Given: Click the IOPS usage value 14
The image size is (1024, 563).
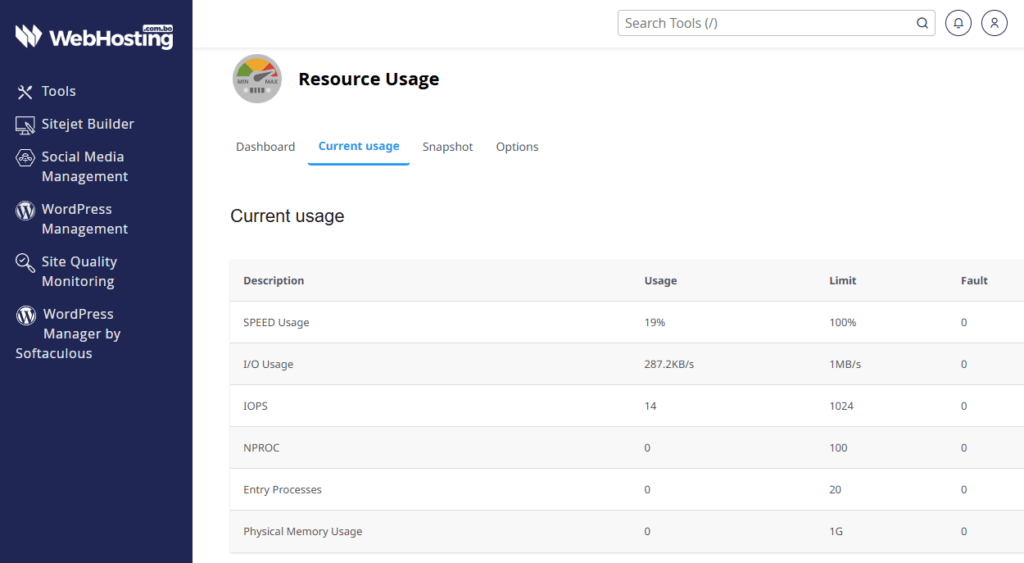Looking at the screenshot, I should [x=650, y=406].
